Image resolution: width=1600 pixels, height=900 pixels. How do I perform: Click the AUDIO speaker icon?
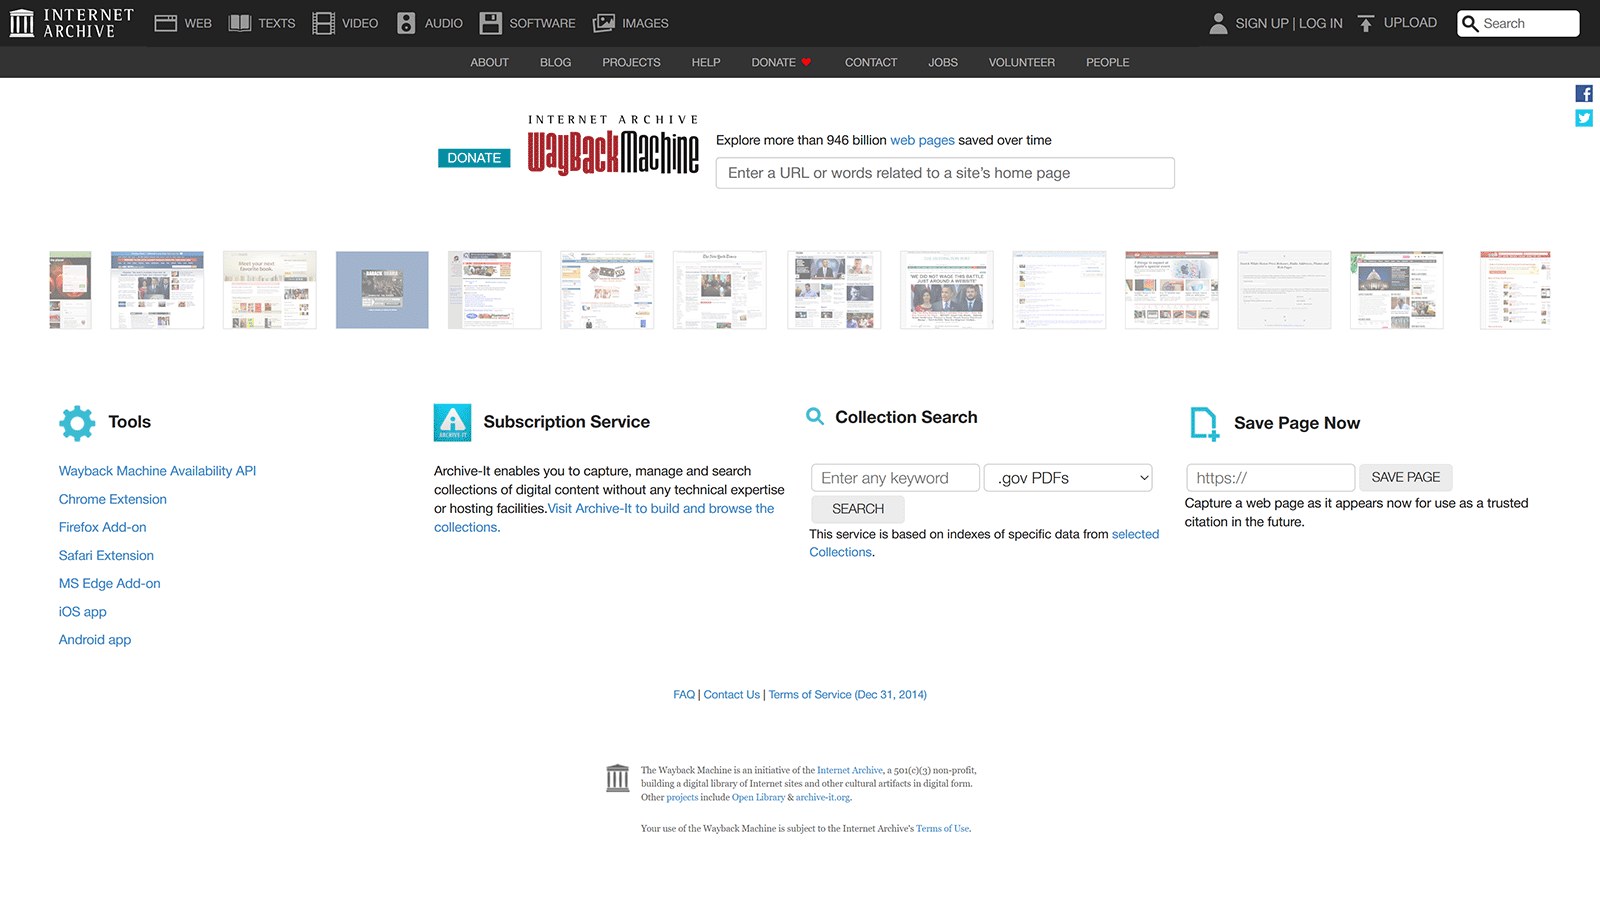406,22
